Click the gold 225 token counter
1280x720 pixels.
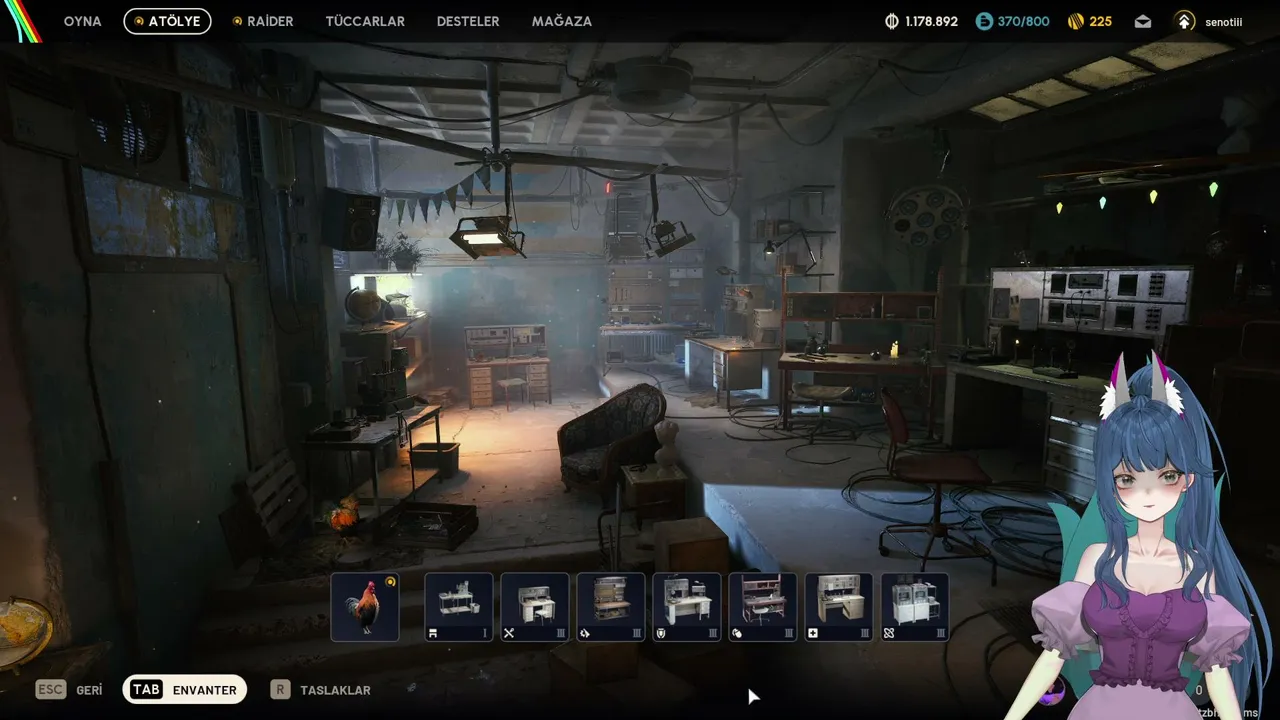point(1090,21)
